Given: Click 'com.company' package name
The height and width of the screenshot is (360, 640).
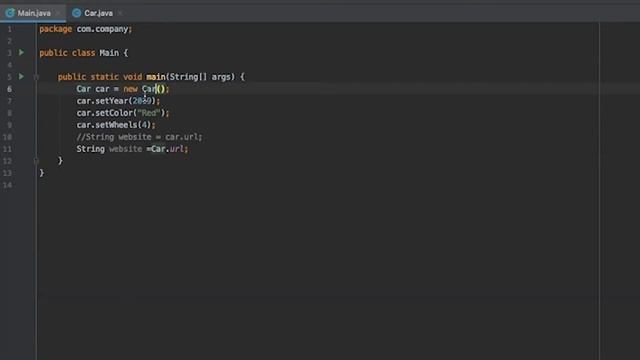Looking at the screenshot, I should pos(102,29).
